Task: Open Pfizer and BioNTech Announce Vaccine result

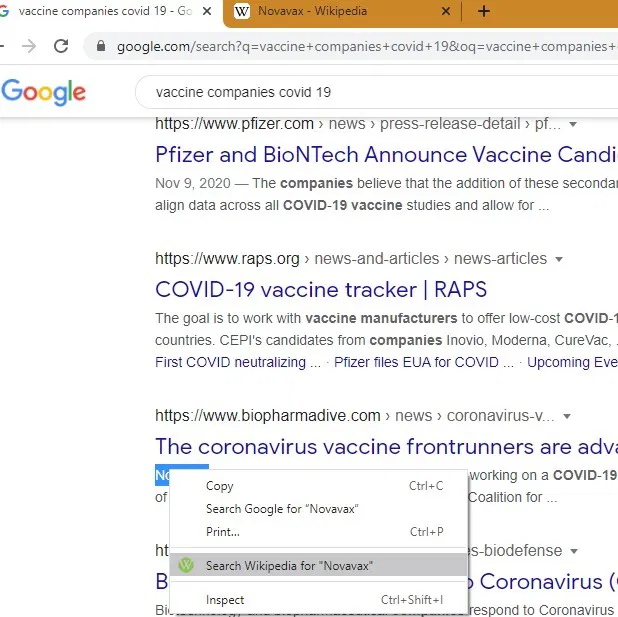Action: pyautogui.click(x=386, y=154)
